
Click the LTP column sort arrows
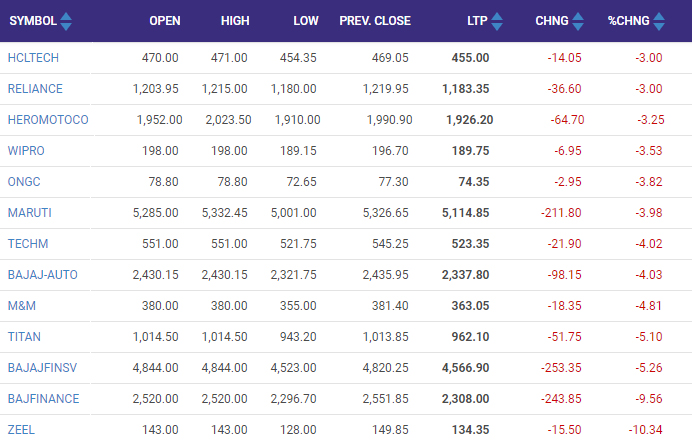point(497,21)
